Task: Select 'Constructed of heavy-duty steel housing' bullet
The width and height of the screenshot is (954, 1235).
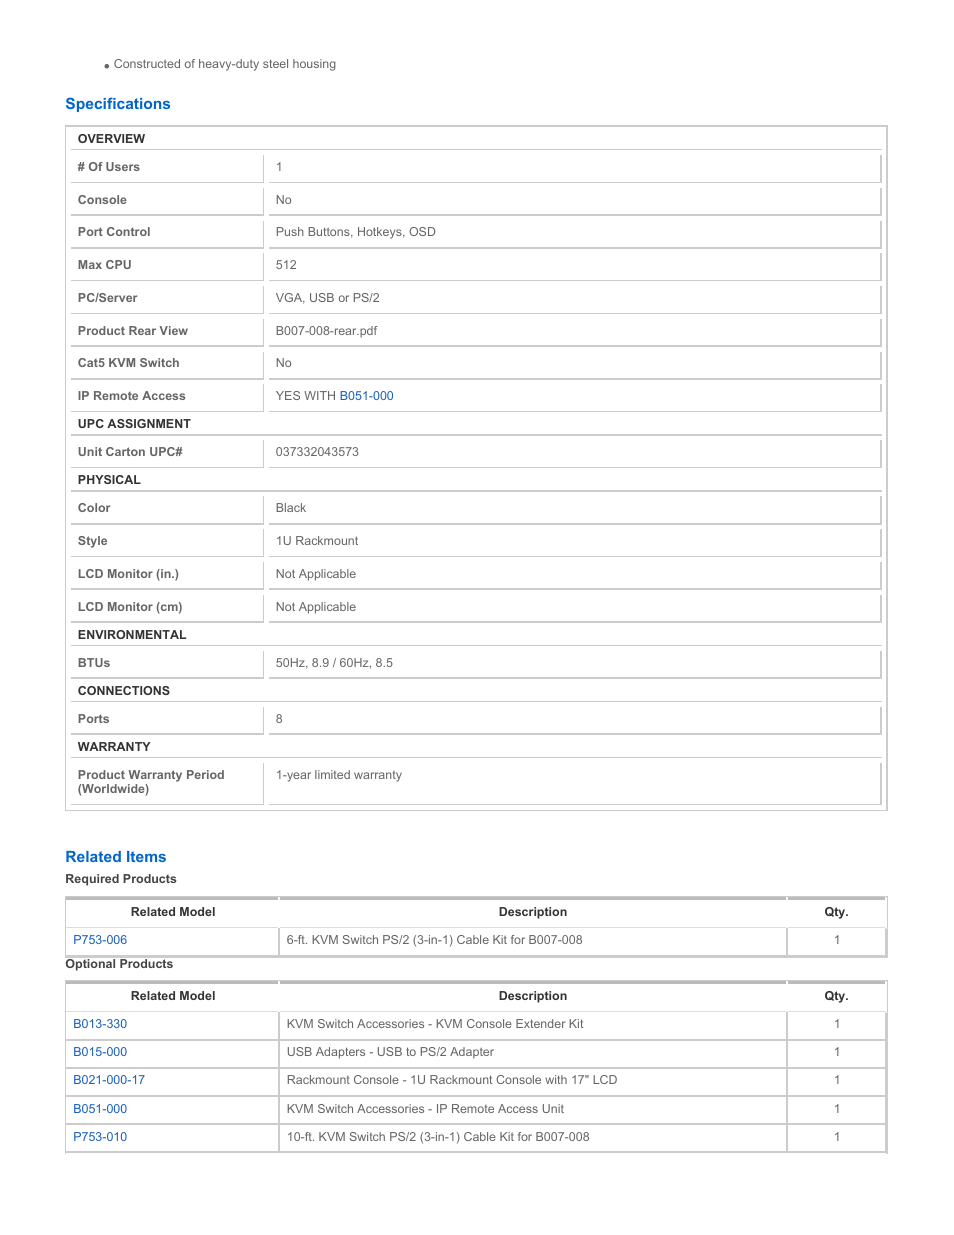Action: click(225, 64)
